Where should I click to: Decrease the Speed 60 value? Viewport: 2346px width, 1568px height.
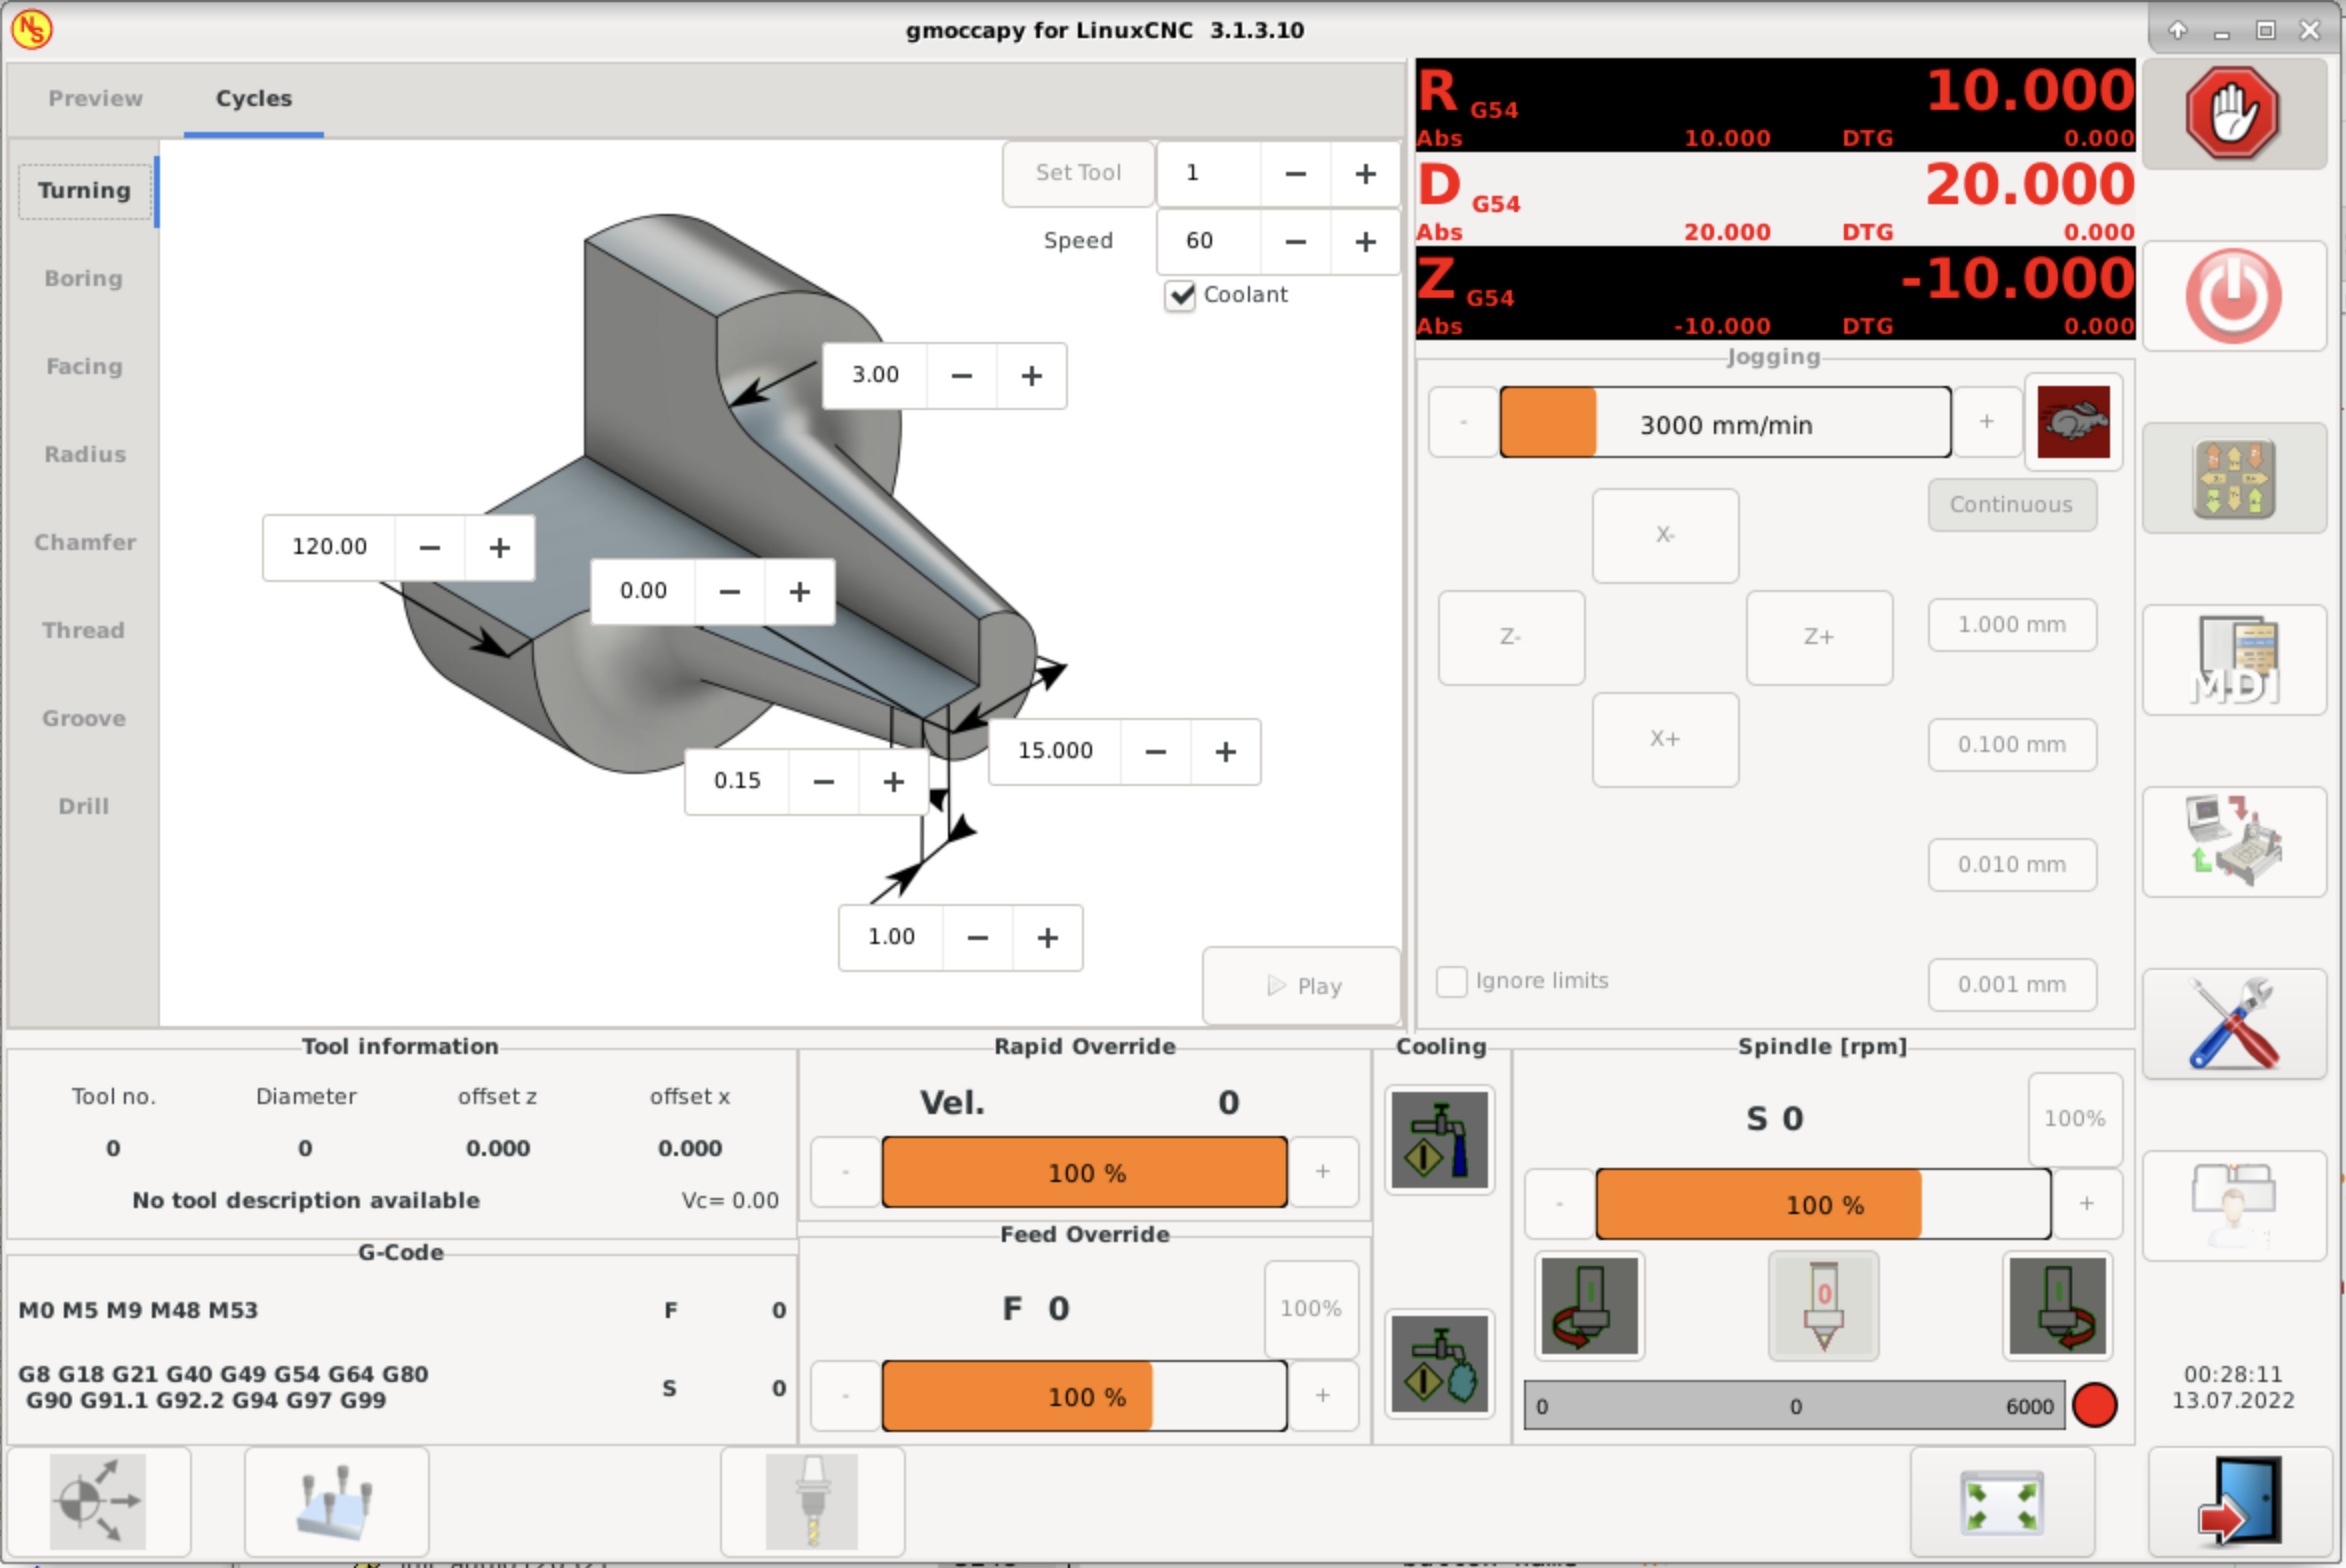1295,242
